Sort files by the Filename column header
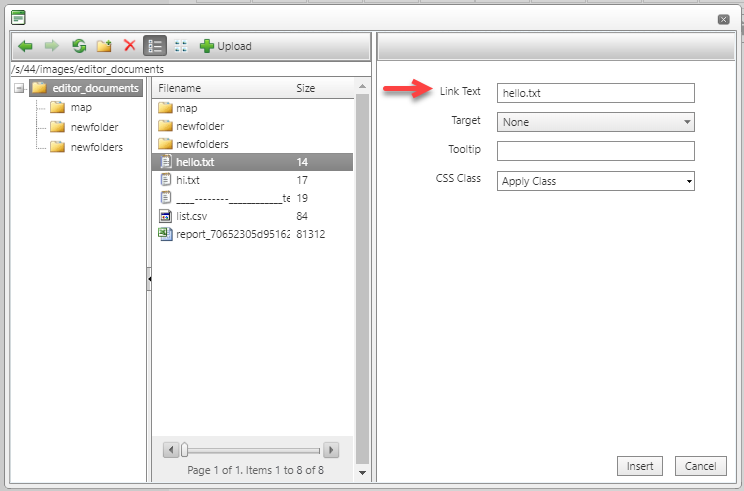This screenshot has height=491, width=744. click(x=181, y=88)
